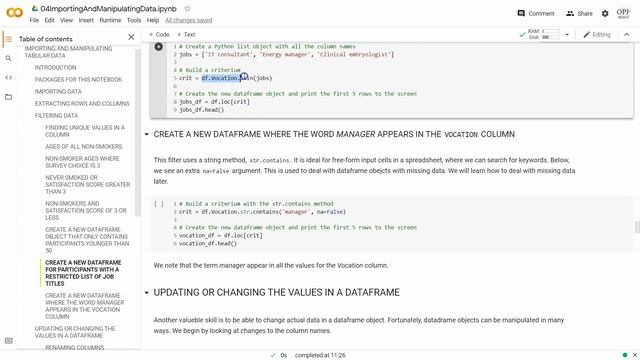The width and height of the screenshot is (640, 360).
Task: Open the Tools menu
Action: (134, 20)
